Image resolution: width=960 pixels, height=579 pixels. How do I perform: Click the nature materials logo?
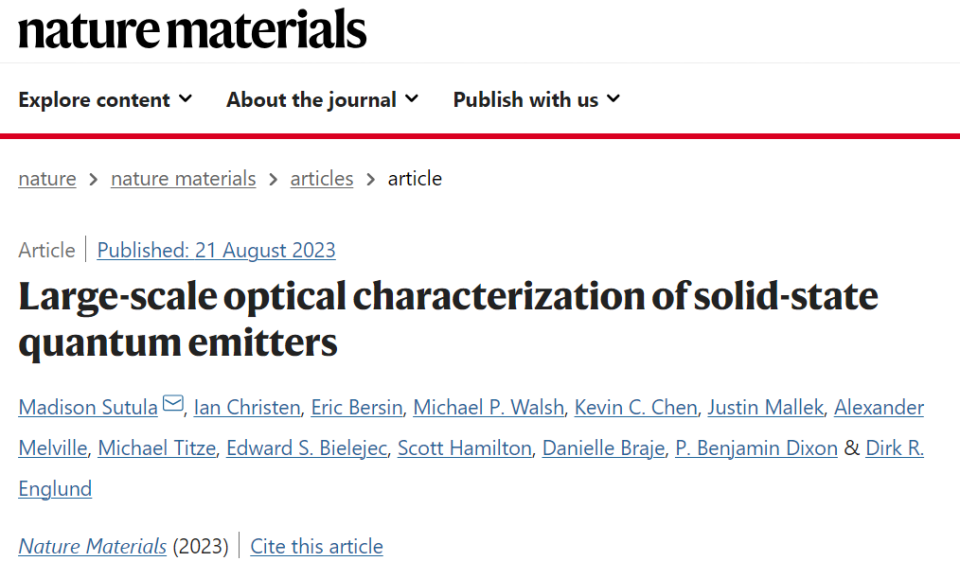192,29
